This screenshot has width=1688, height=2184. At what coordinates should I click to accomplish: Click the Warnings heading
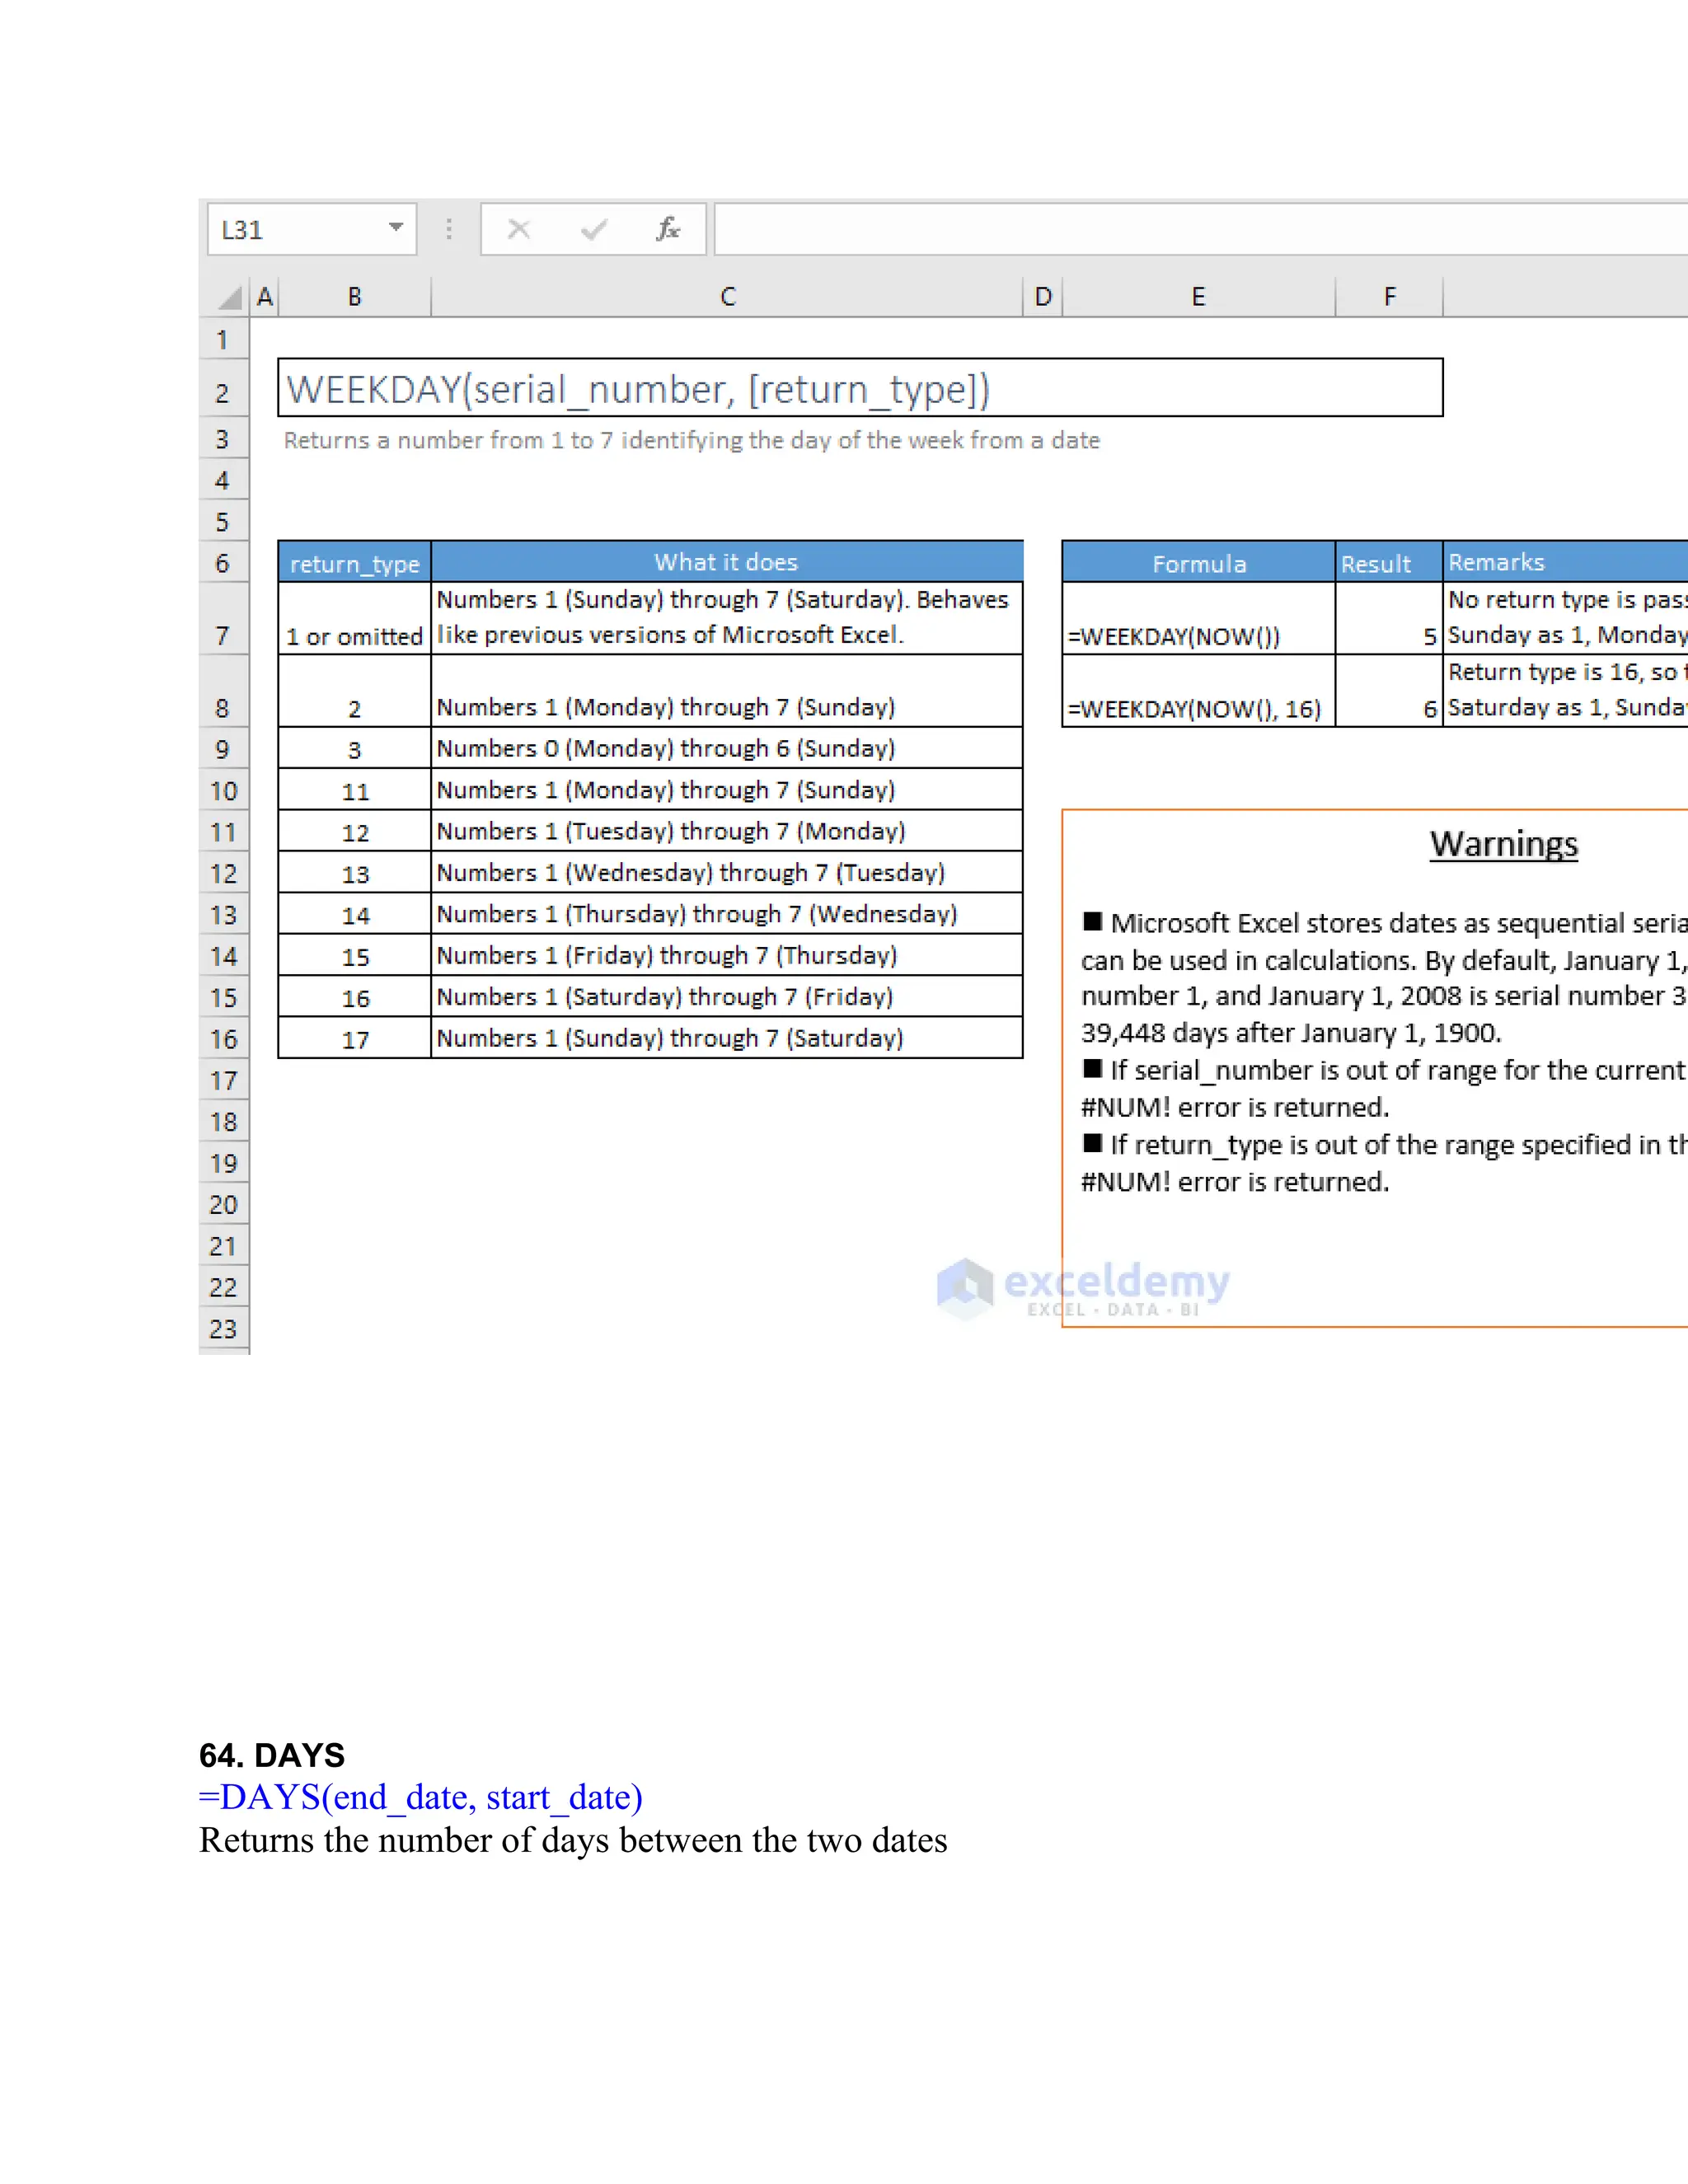coord(1503,844)
